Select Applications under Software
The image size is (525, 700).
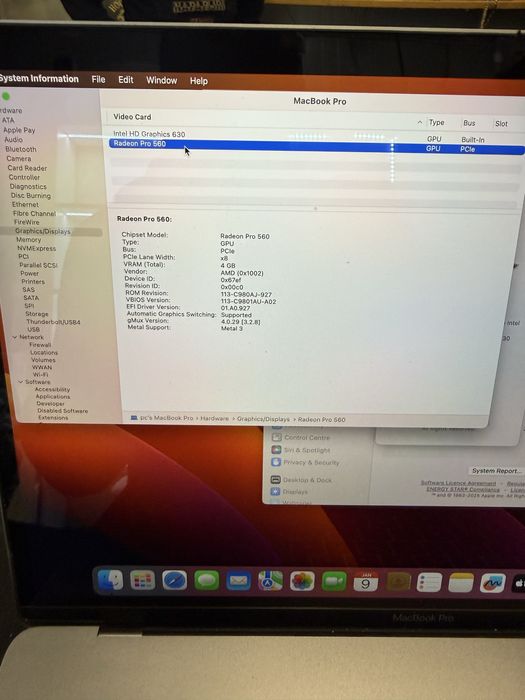53,396
